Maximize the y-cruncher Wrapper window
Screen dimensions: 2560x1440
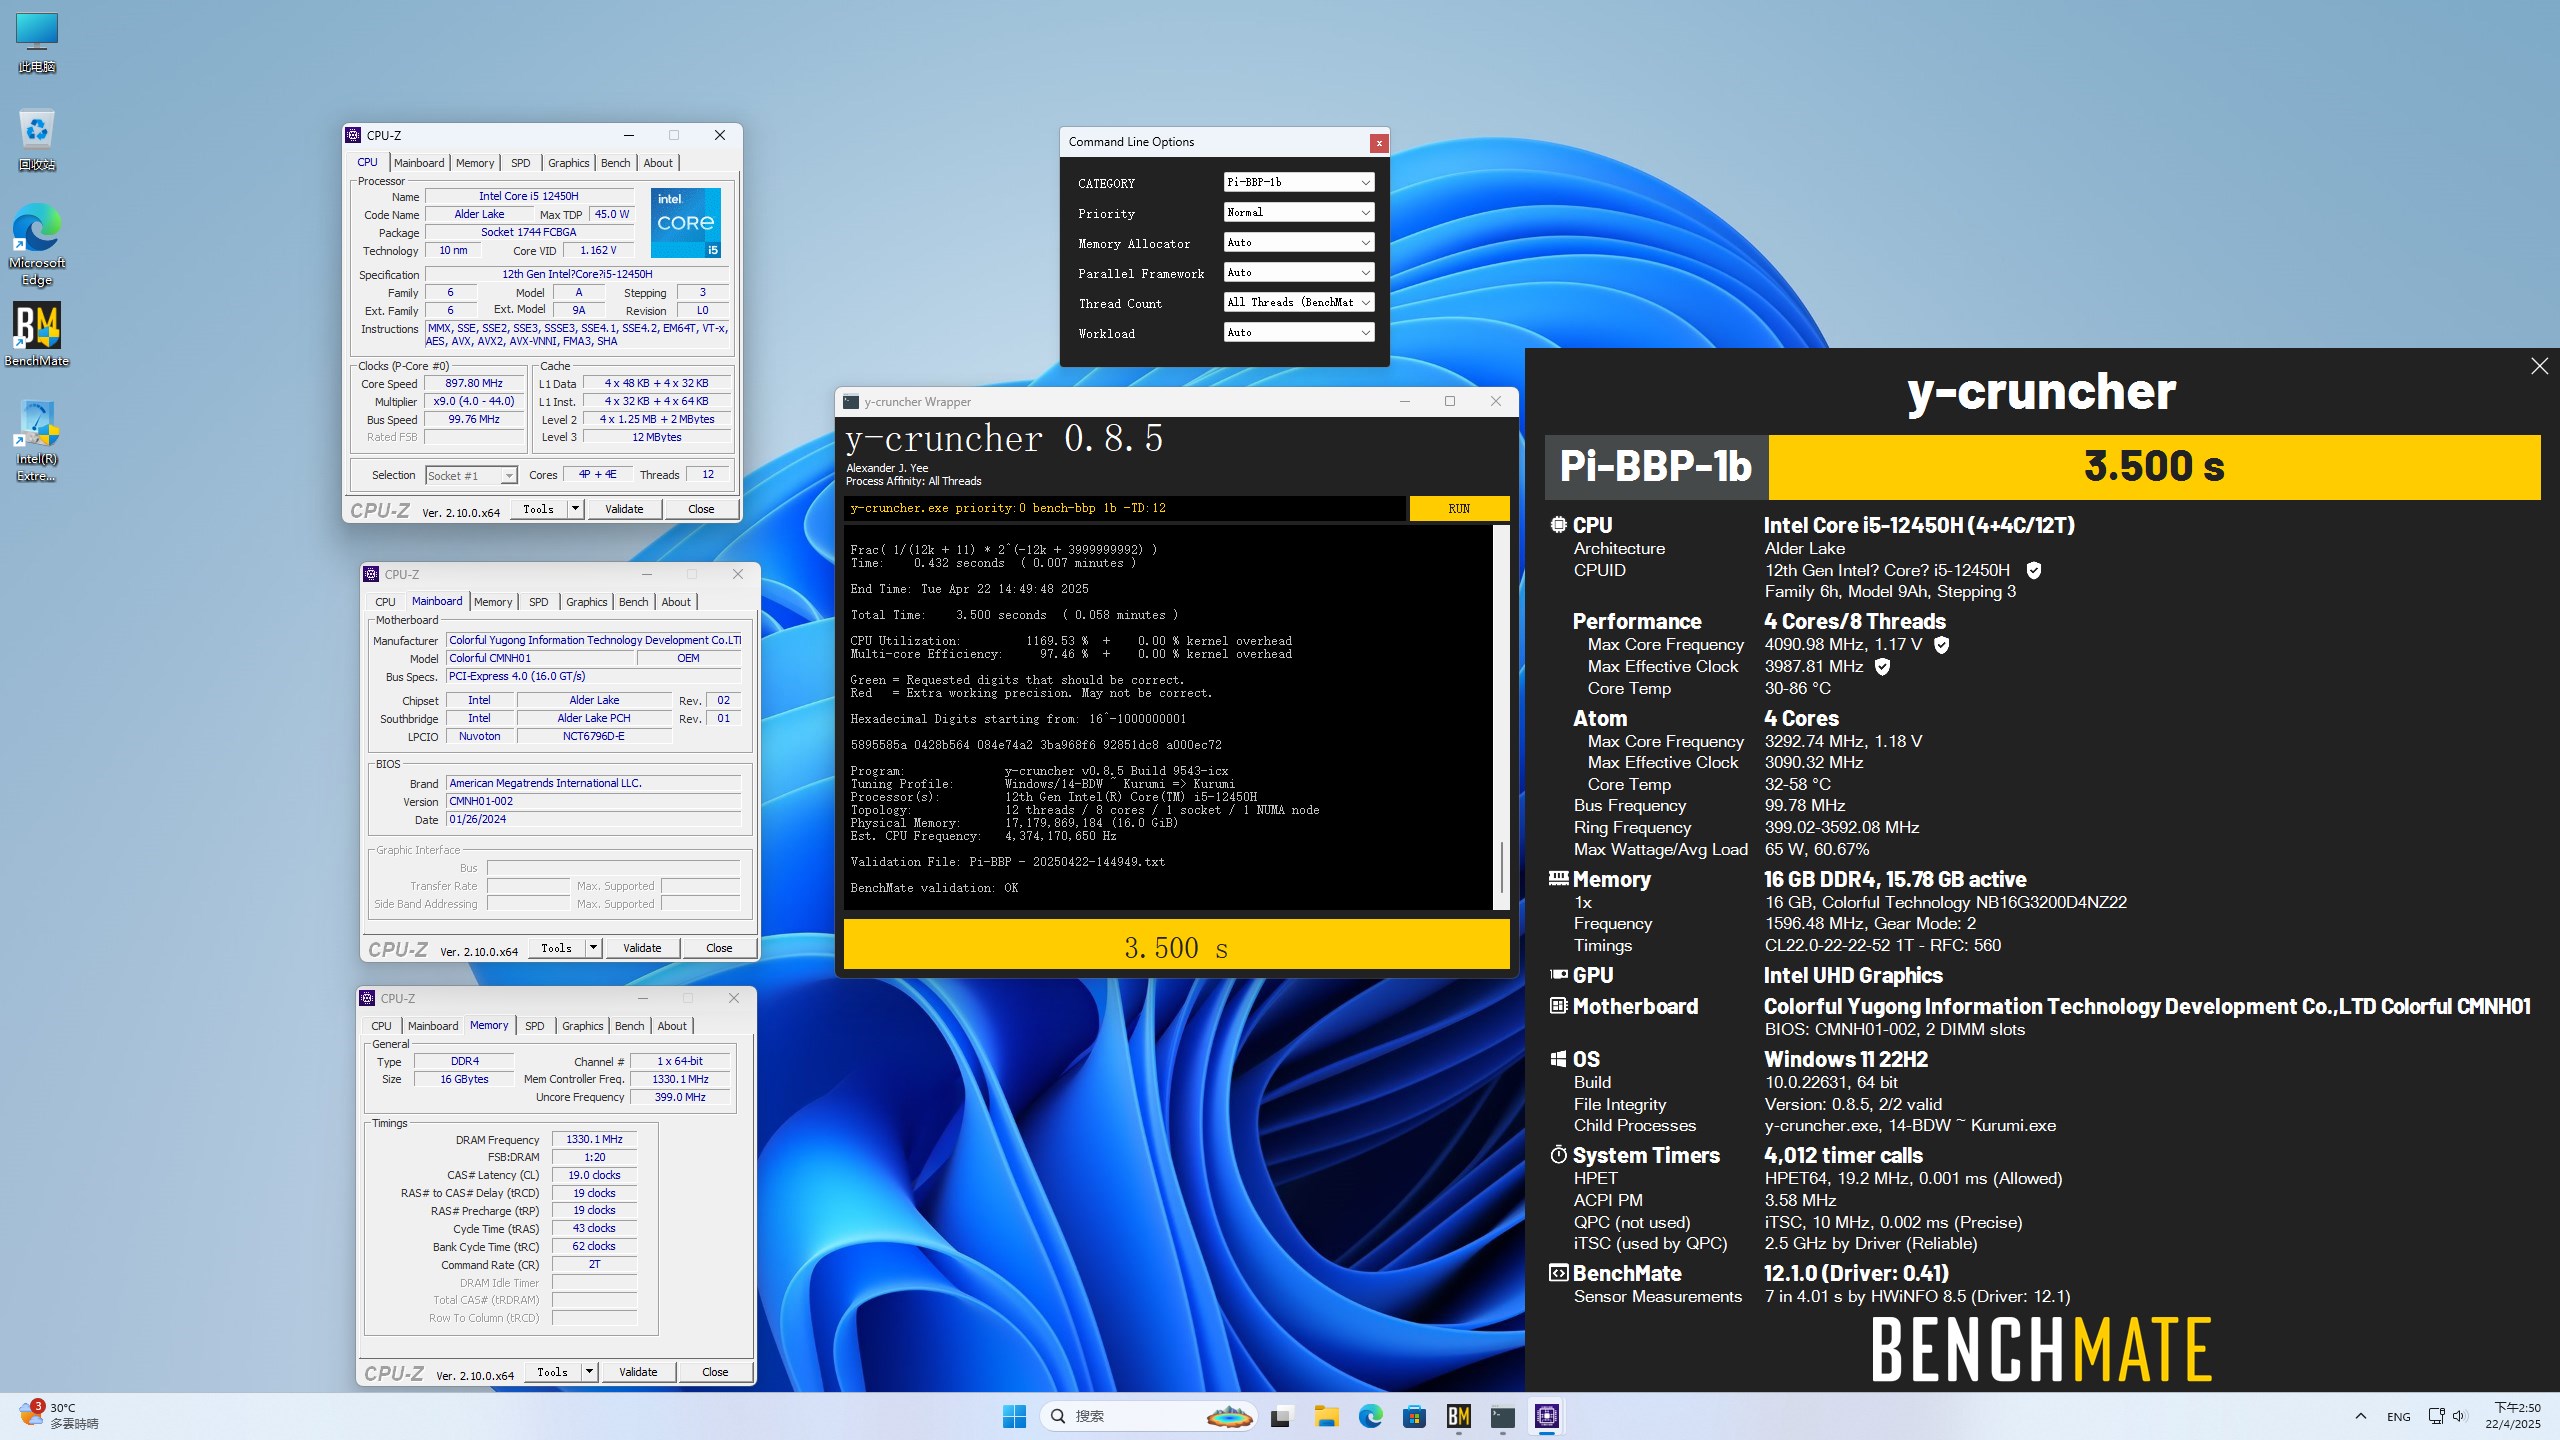pyautogui.click(x=1450, y=402)
